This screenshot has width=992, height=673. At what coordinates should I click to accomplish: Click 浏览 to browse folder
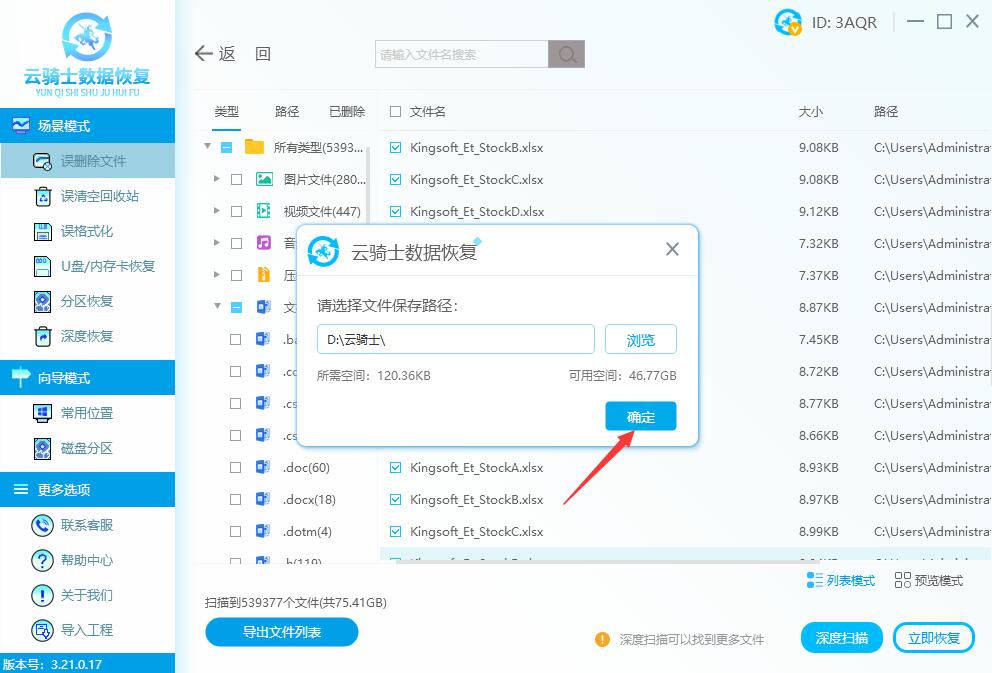641,340
